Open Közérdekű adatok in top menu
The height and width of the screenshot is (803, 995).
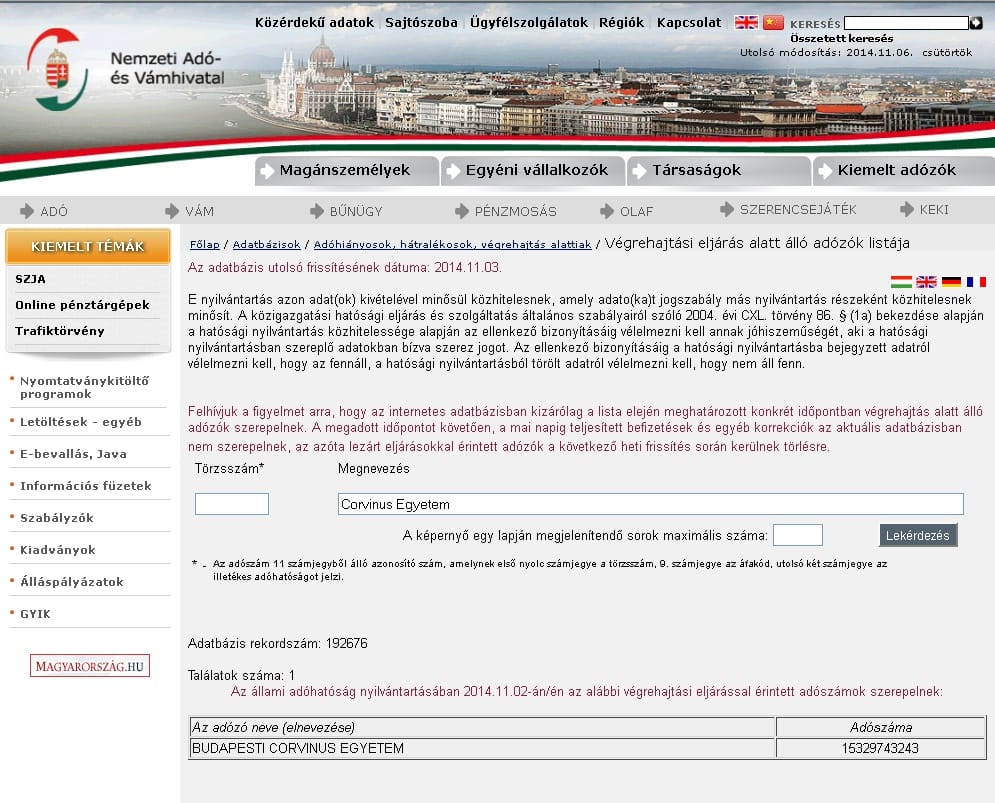pos(314,23)
